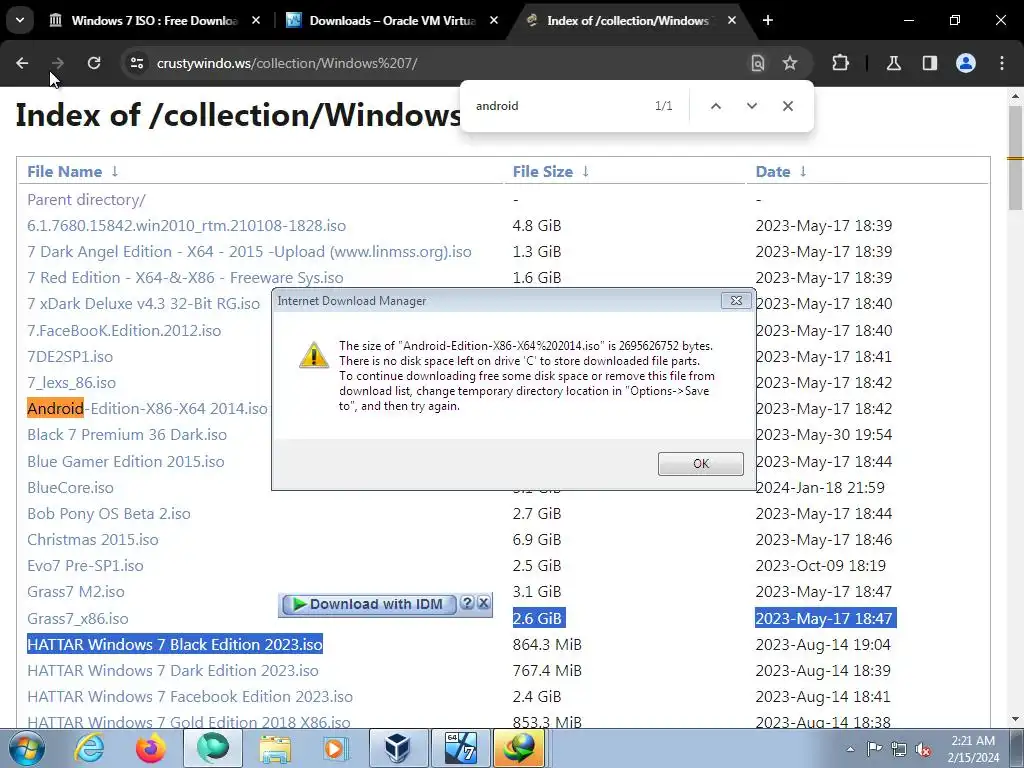This screenshot has height=768, width=1024.
Task: Open HATTAR Windows 7 Dark Edition 2023.iso
Action: tap(172, 671)
